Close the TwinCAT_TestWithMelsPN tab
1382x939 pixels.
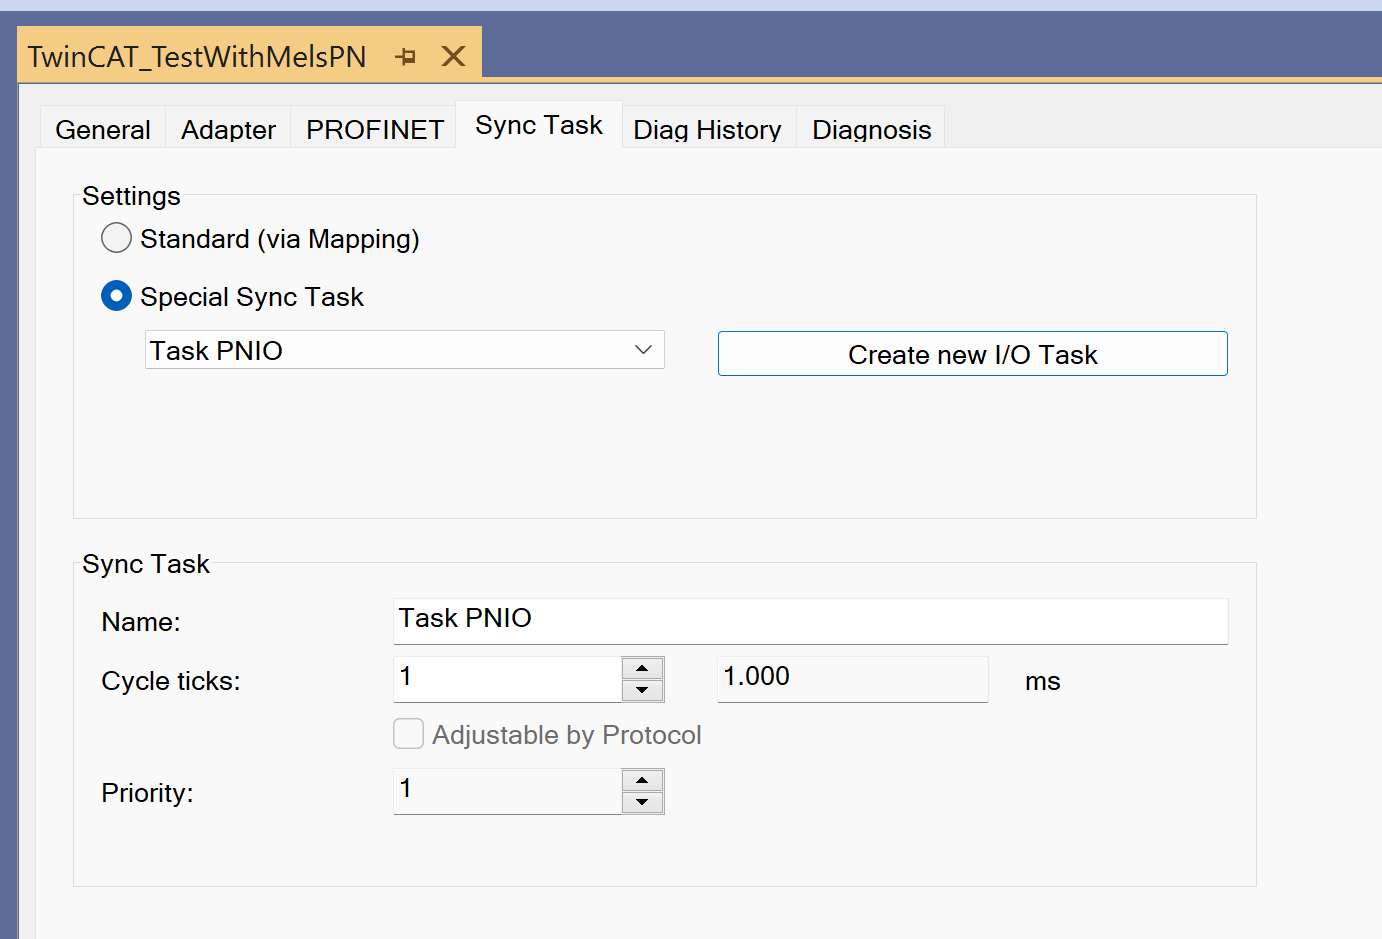454,56
